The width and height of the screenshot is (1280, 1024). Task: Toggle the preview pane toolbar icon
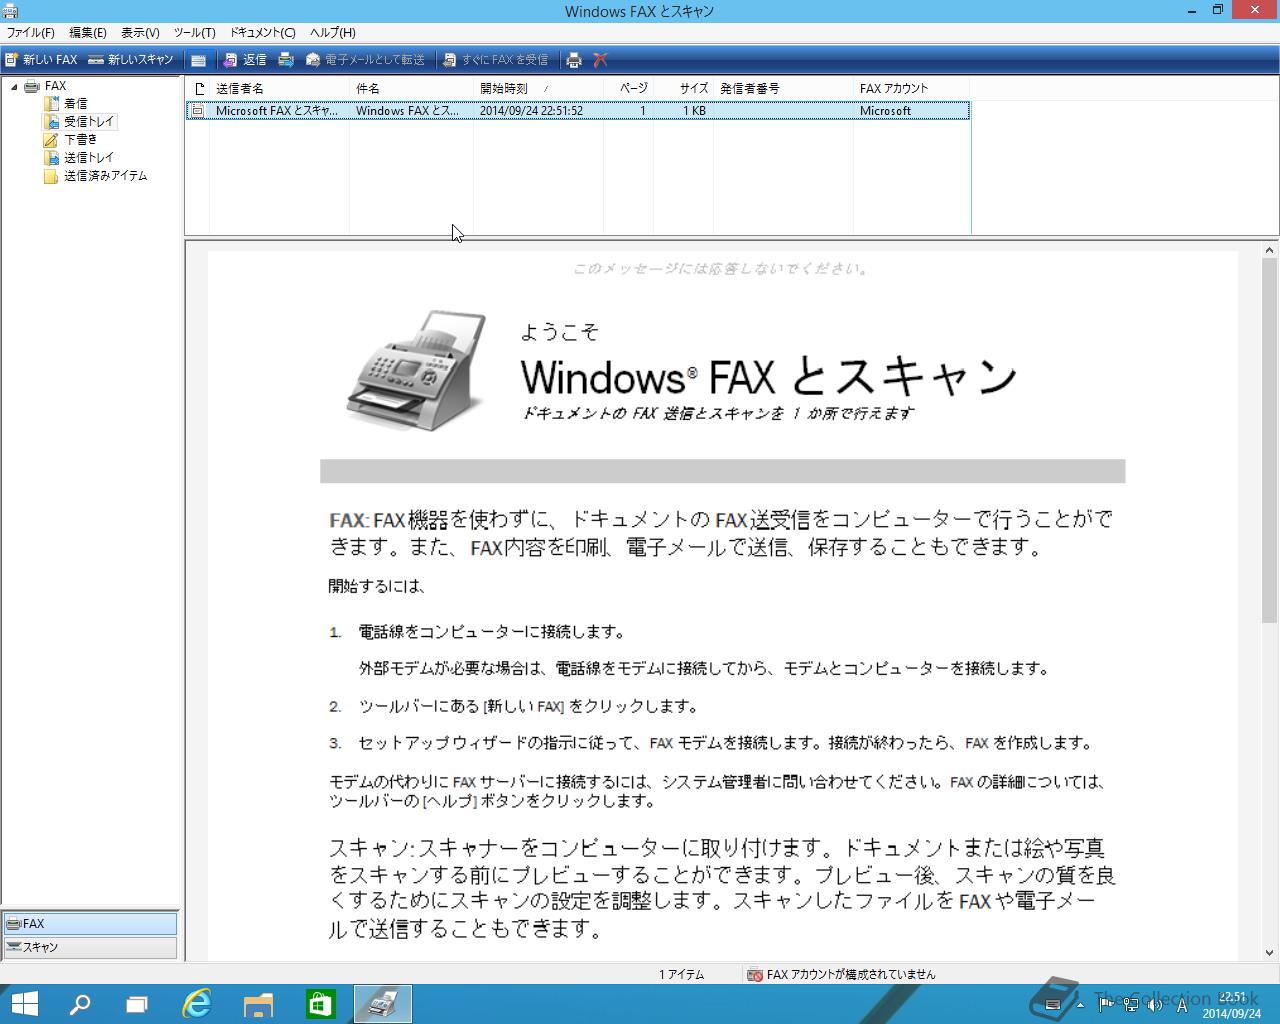[x=199, y=60]
